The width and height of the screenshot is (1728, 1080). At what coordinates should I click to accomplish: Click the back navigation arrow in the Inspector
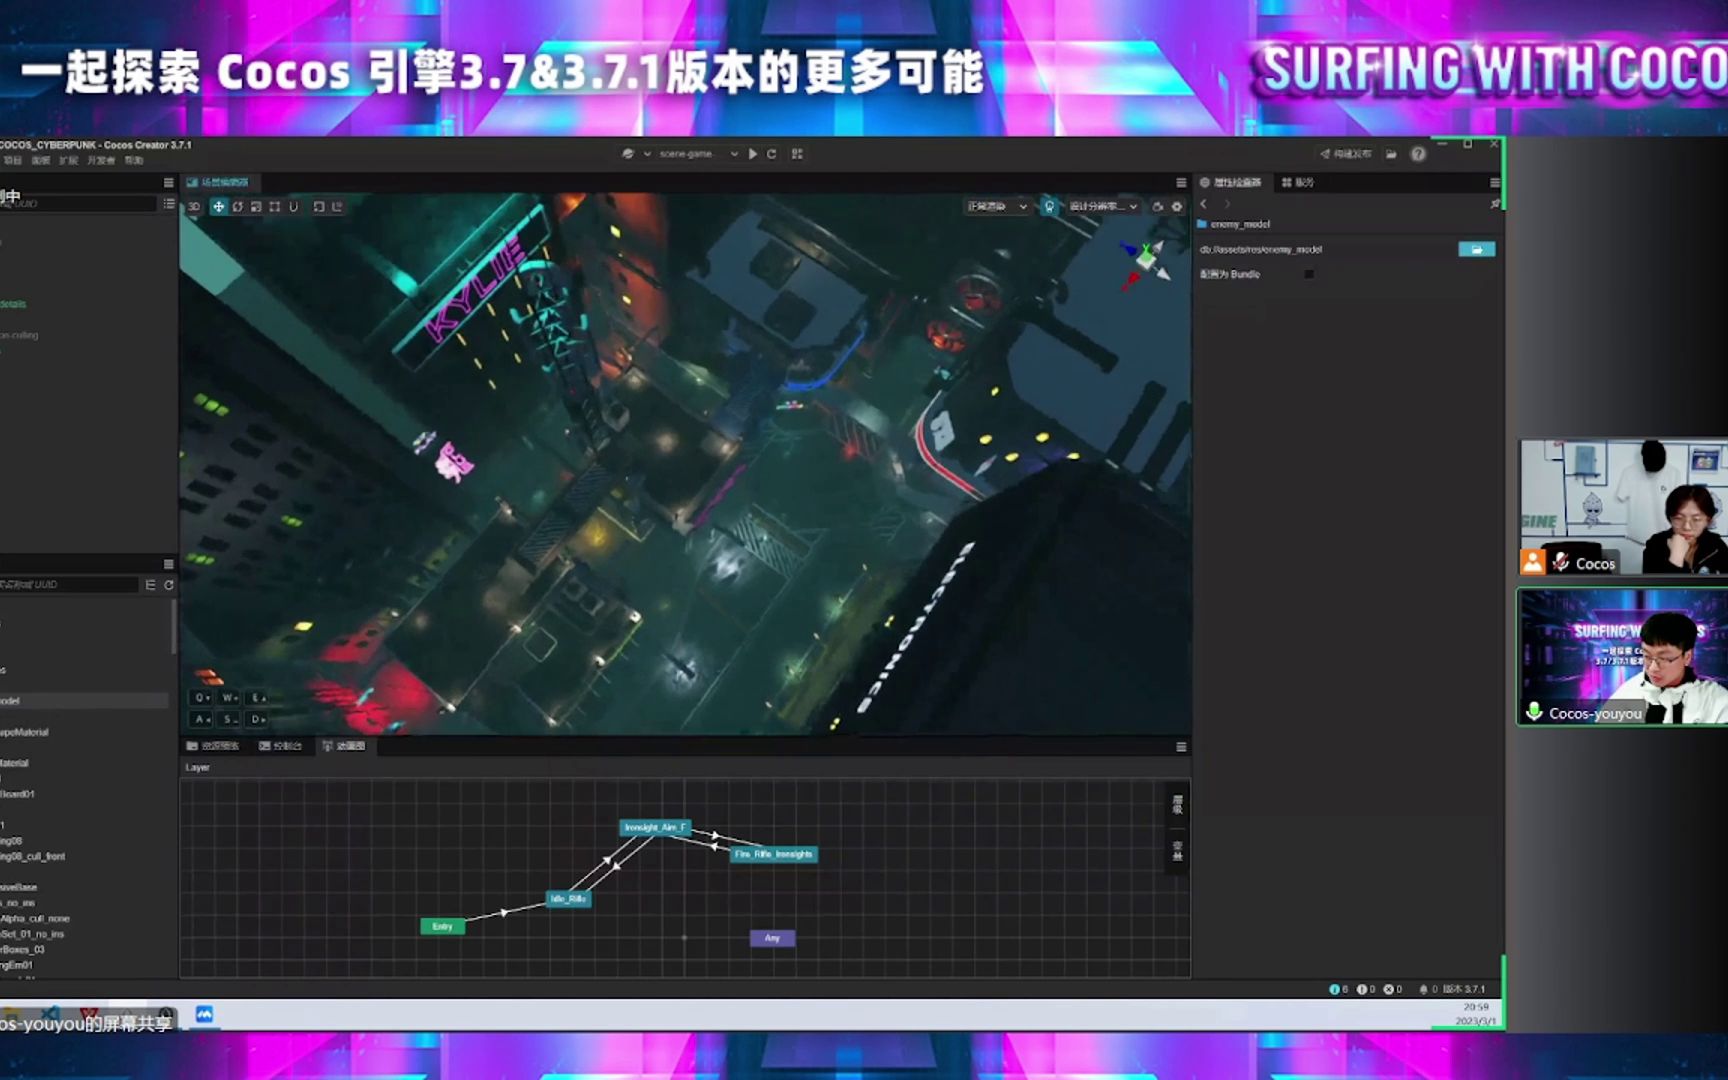pos(1204,203)
